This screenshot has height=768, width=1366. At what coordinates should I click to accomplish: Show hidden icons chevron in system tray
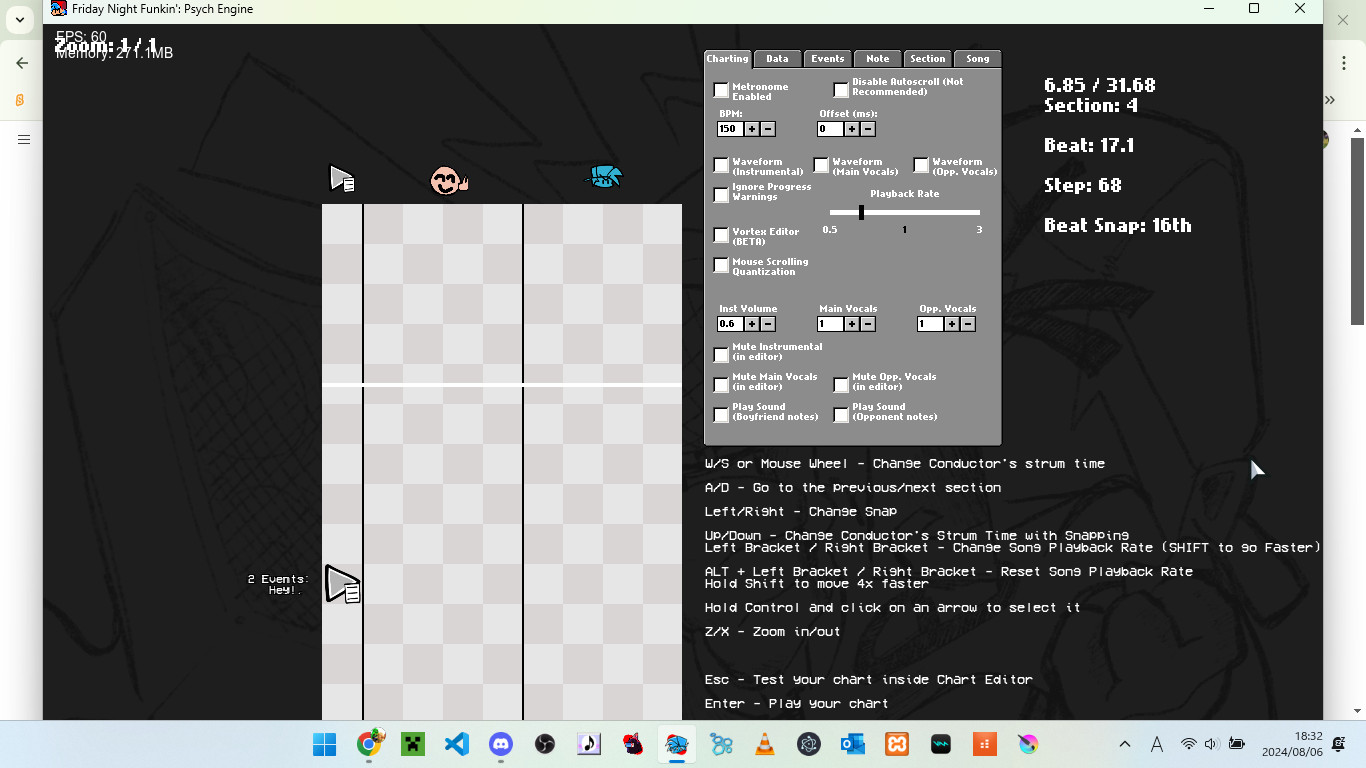coord(1125,744)
